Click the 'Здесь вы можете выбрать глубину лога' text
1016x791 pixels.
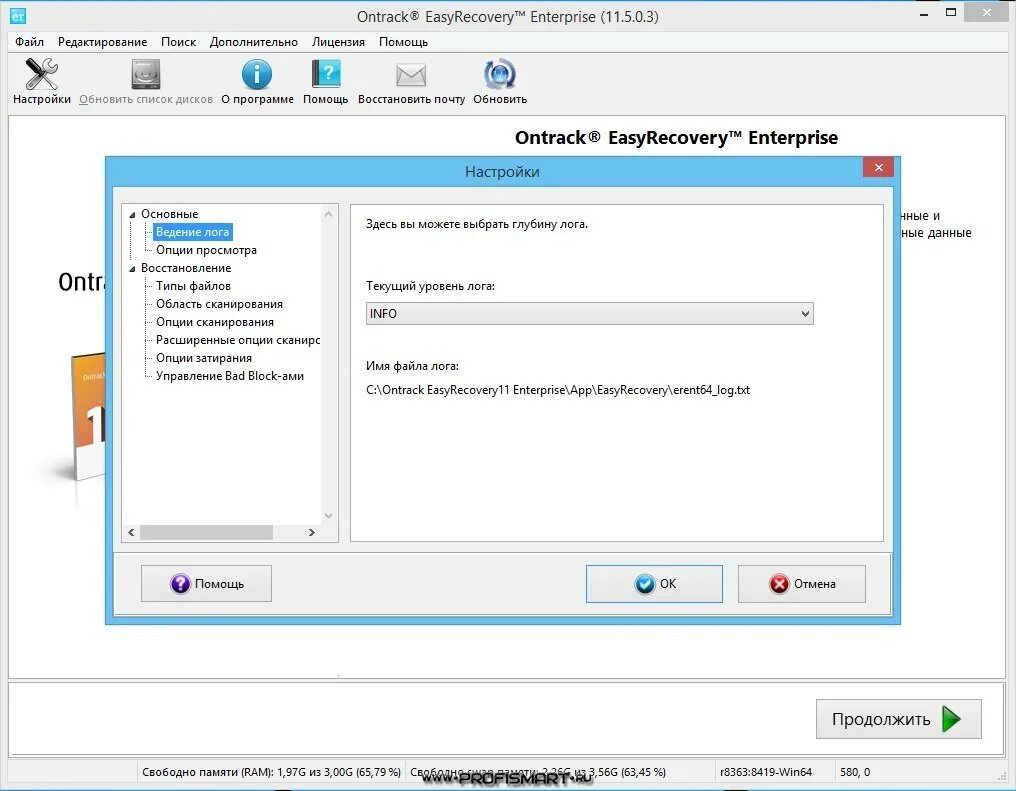coord(476,224)
